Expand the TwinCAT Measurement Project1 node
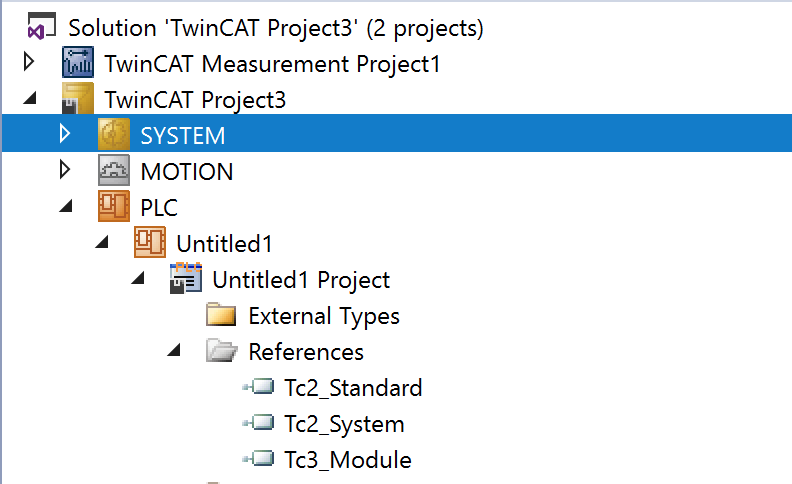The image size is (792, 484). (x=29, y=64)
